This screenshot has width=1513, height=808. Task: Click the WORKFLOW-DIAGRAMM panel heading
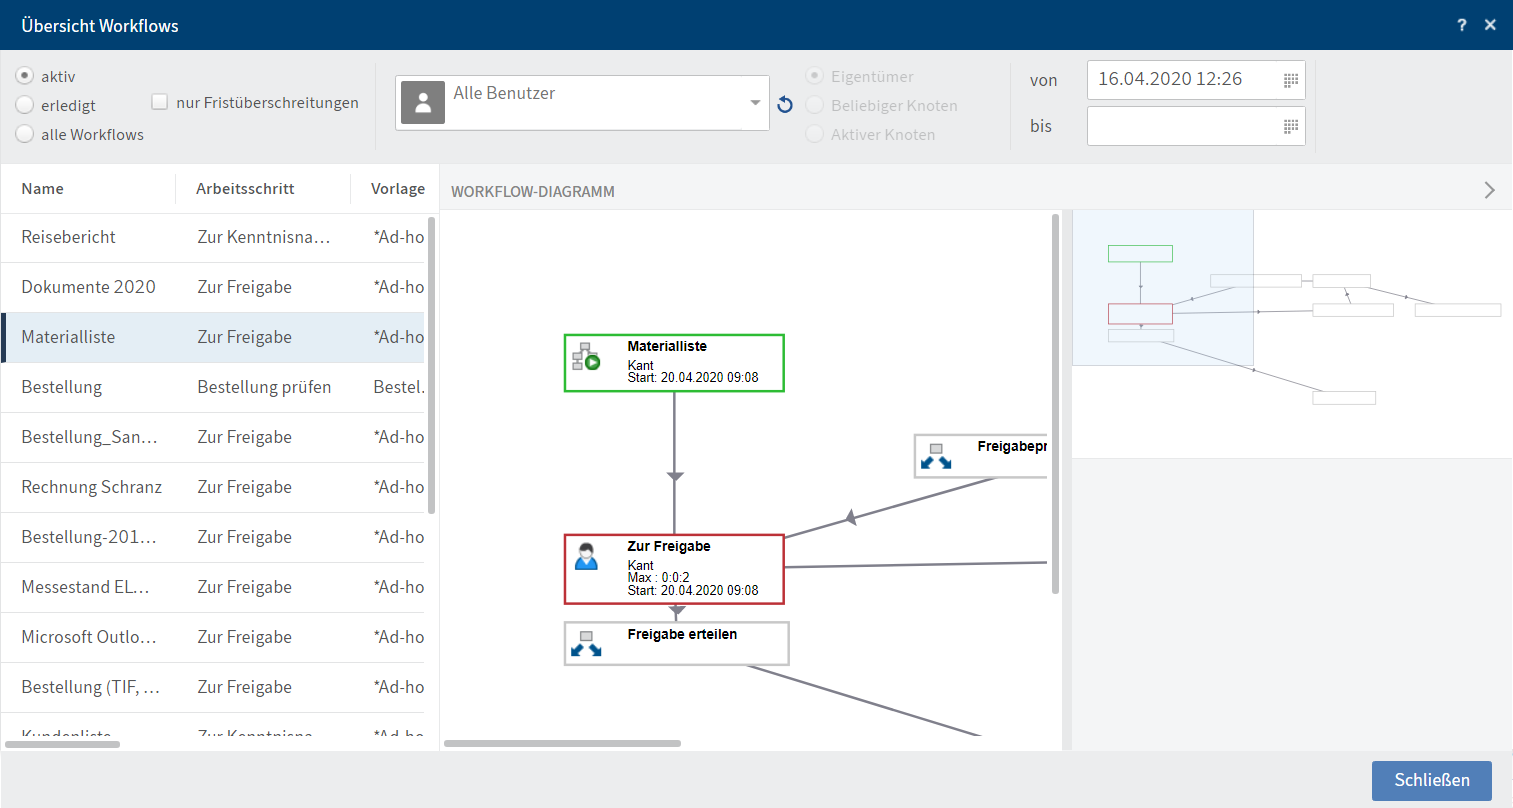(533, 191)
